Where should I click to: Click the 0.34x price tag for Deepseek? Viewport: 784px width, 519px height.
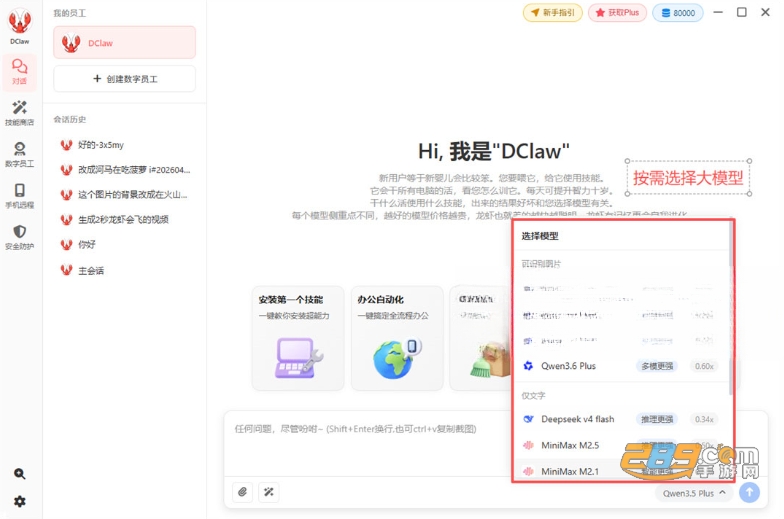click(x=704, y=419)
